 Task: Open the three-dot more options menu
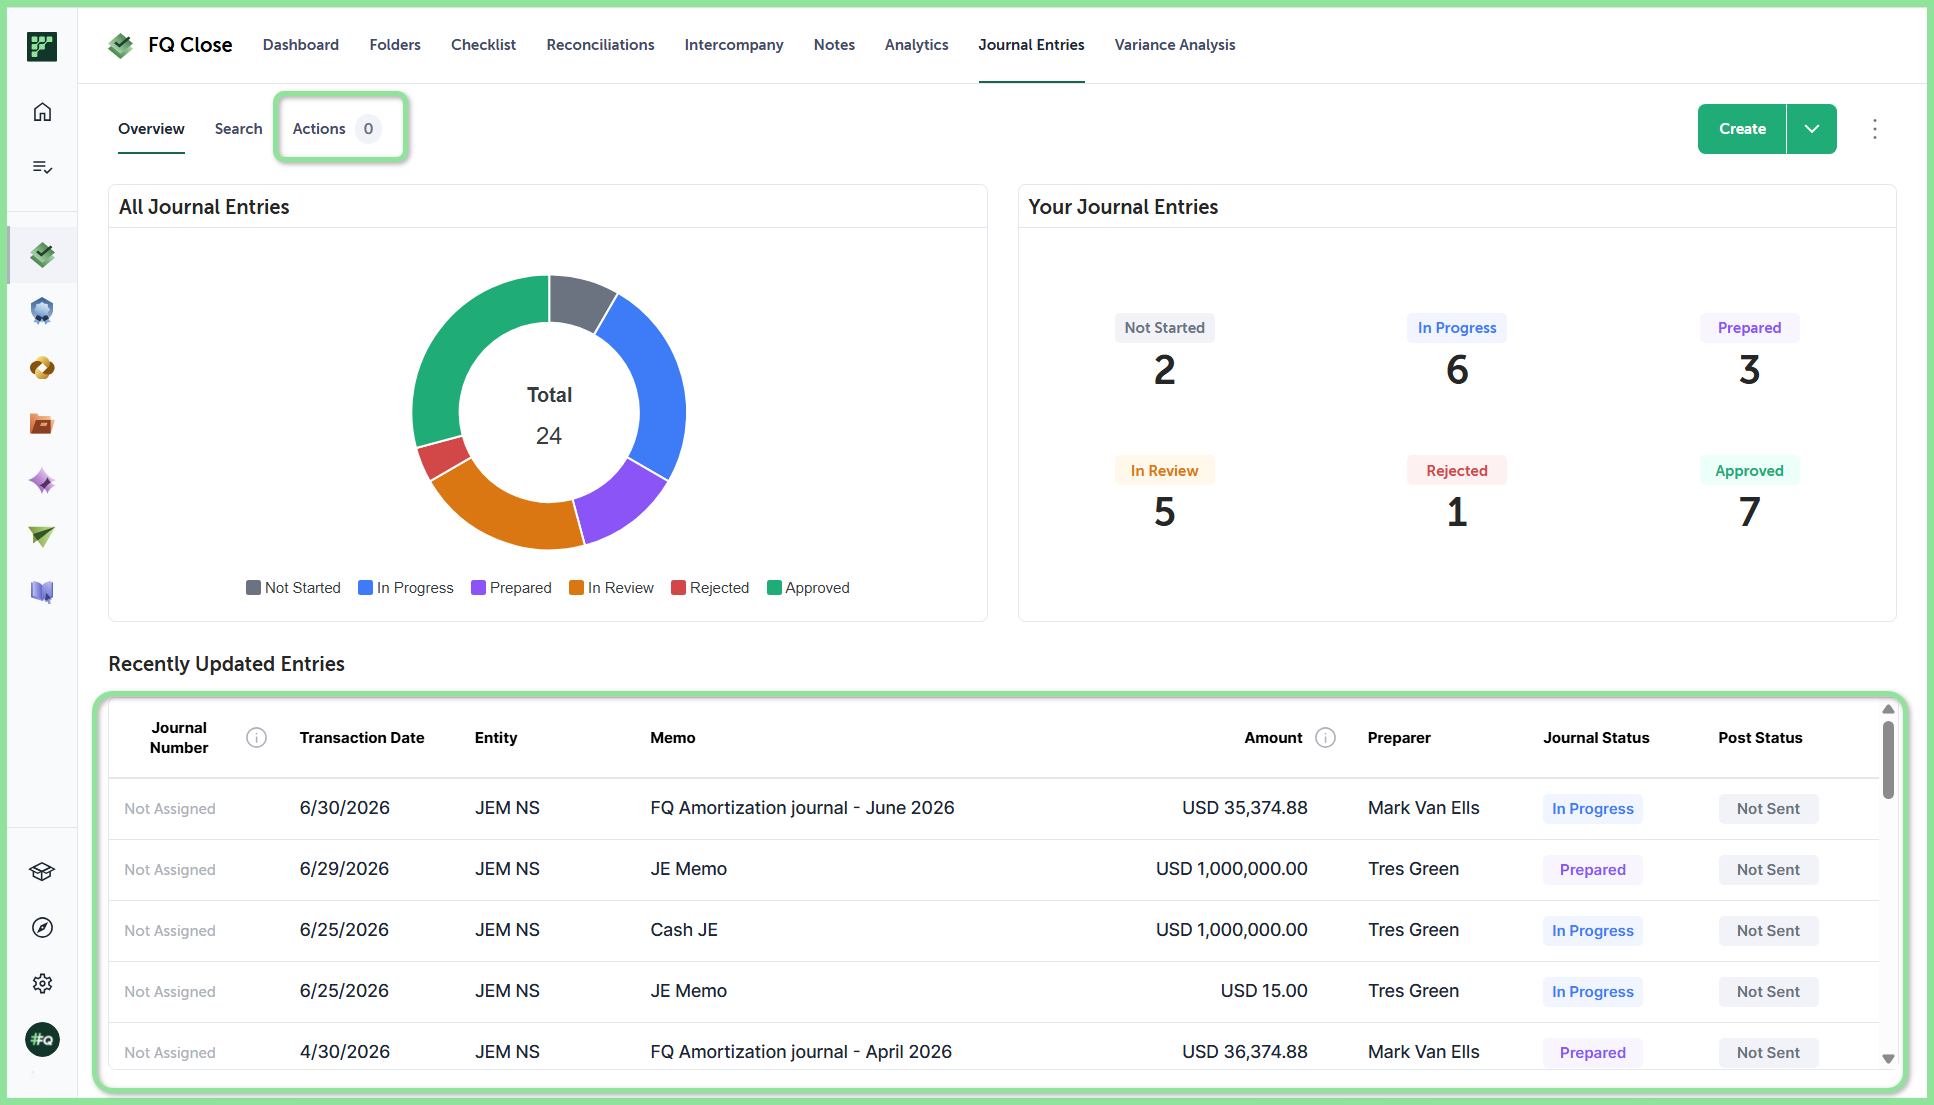coord(1875,129)
